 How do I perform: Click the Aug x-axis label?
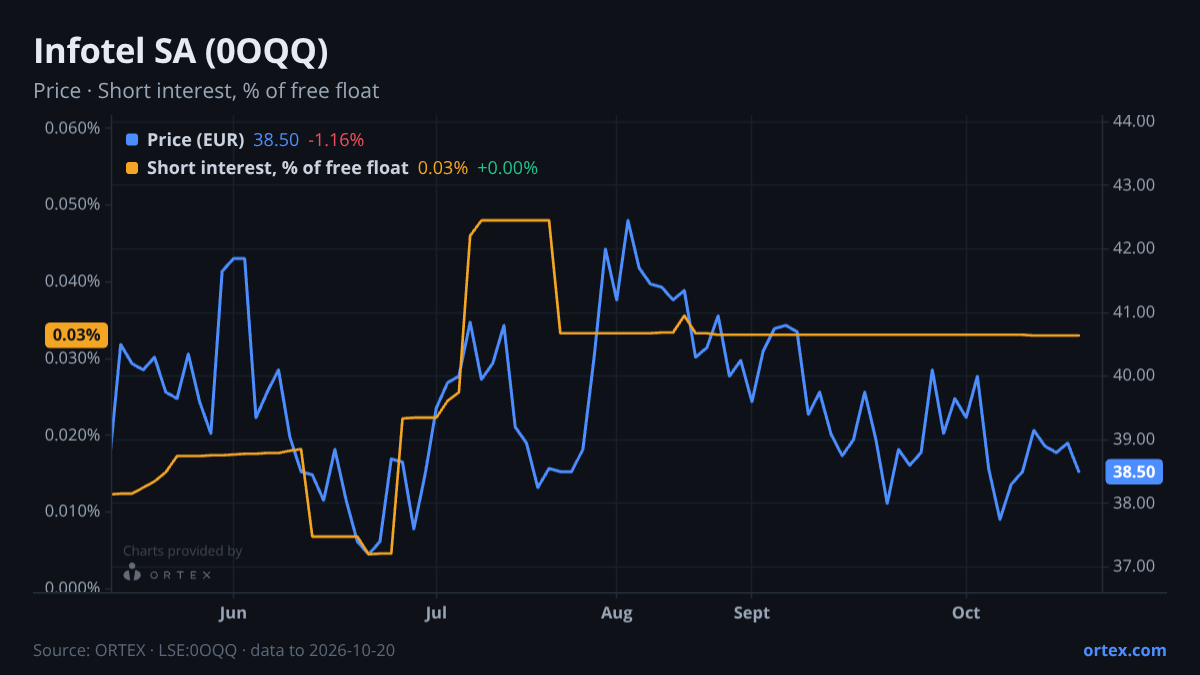pyautogui.click(x=617, y=613)
